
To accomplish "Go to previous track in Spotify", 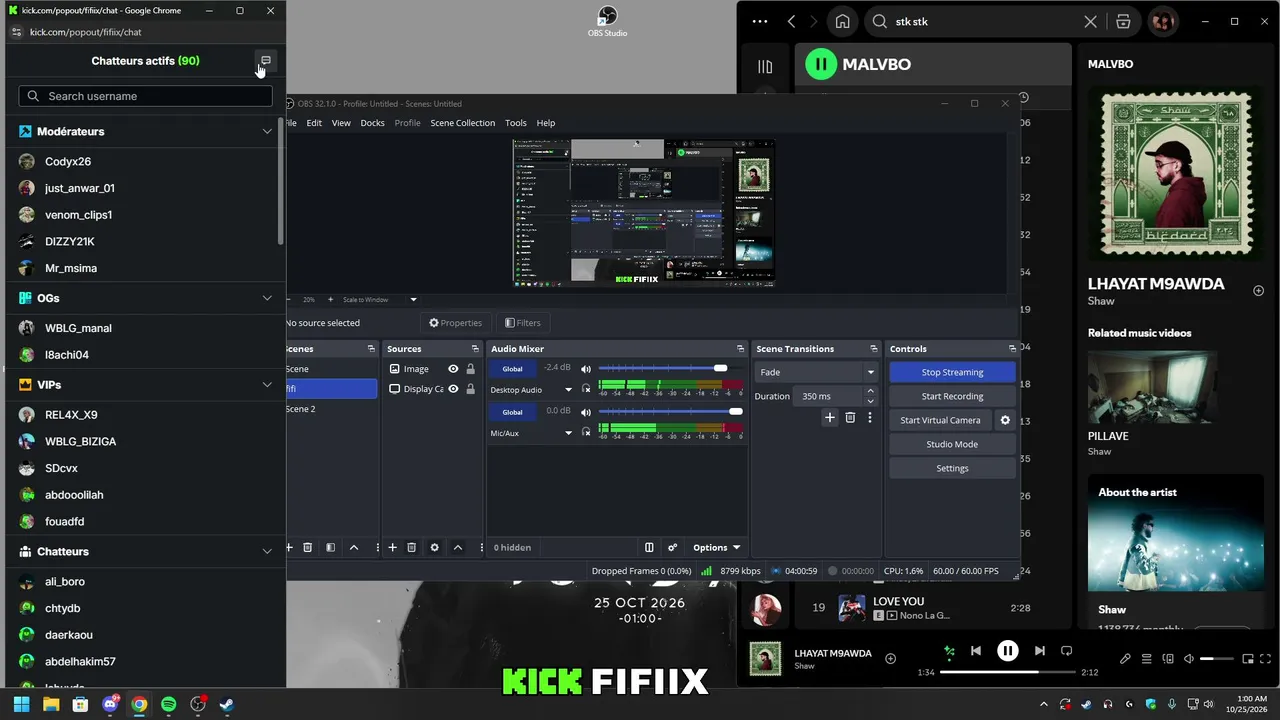I will click(976, 651).
